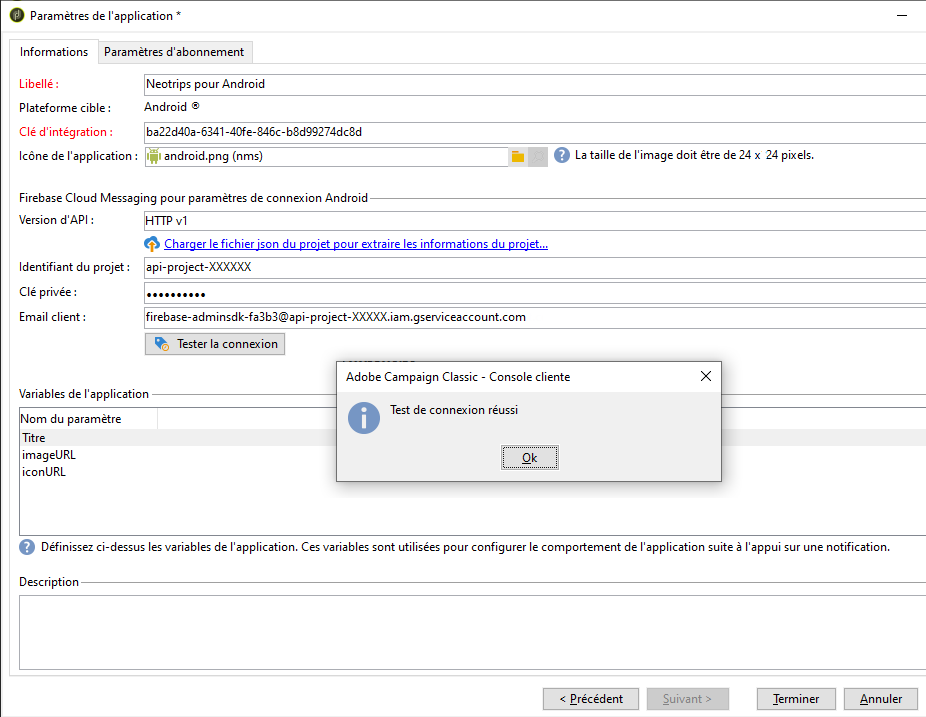
Task: Open the Charger le fichier json link
Action: 356,244
